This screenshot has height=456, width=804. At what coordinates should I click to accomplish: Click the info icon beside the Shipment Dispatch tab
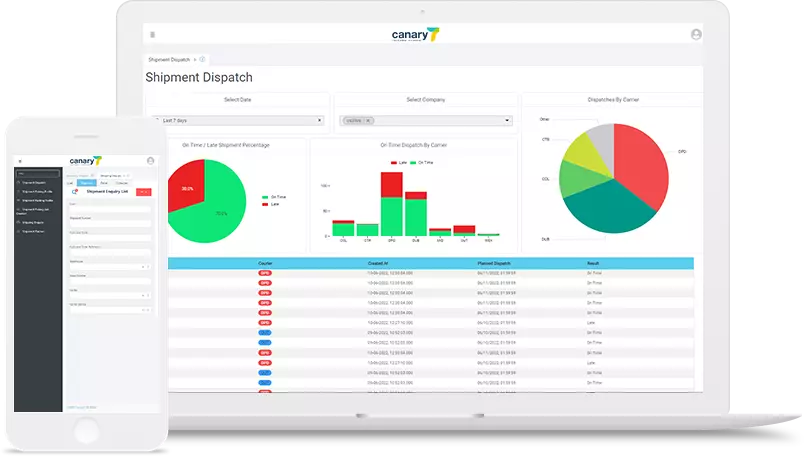203,60
